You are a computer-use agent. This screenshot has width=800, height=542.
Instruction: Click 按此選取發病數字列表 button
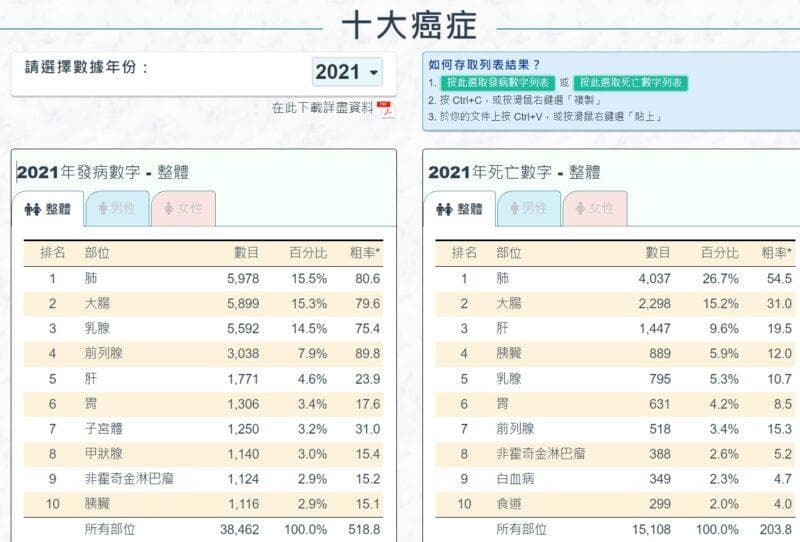498,83
